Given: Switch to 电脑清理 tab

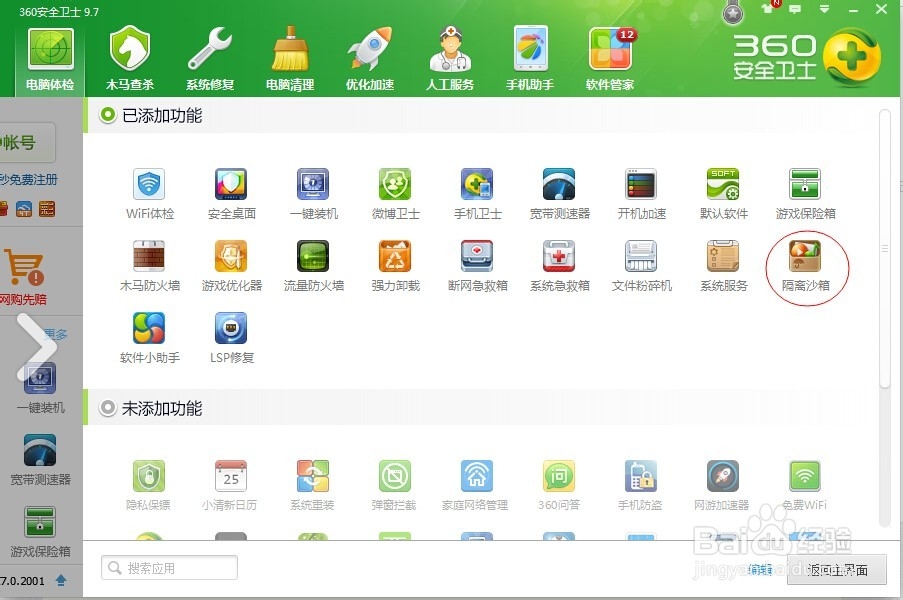Looking at the screenshot, I should (x=290, y=59).
